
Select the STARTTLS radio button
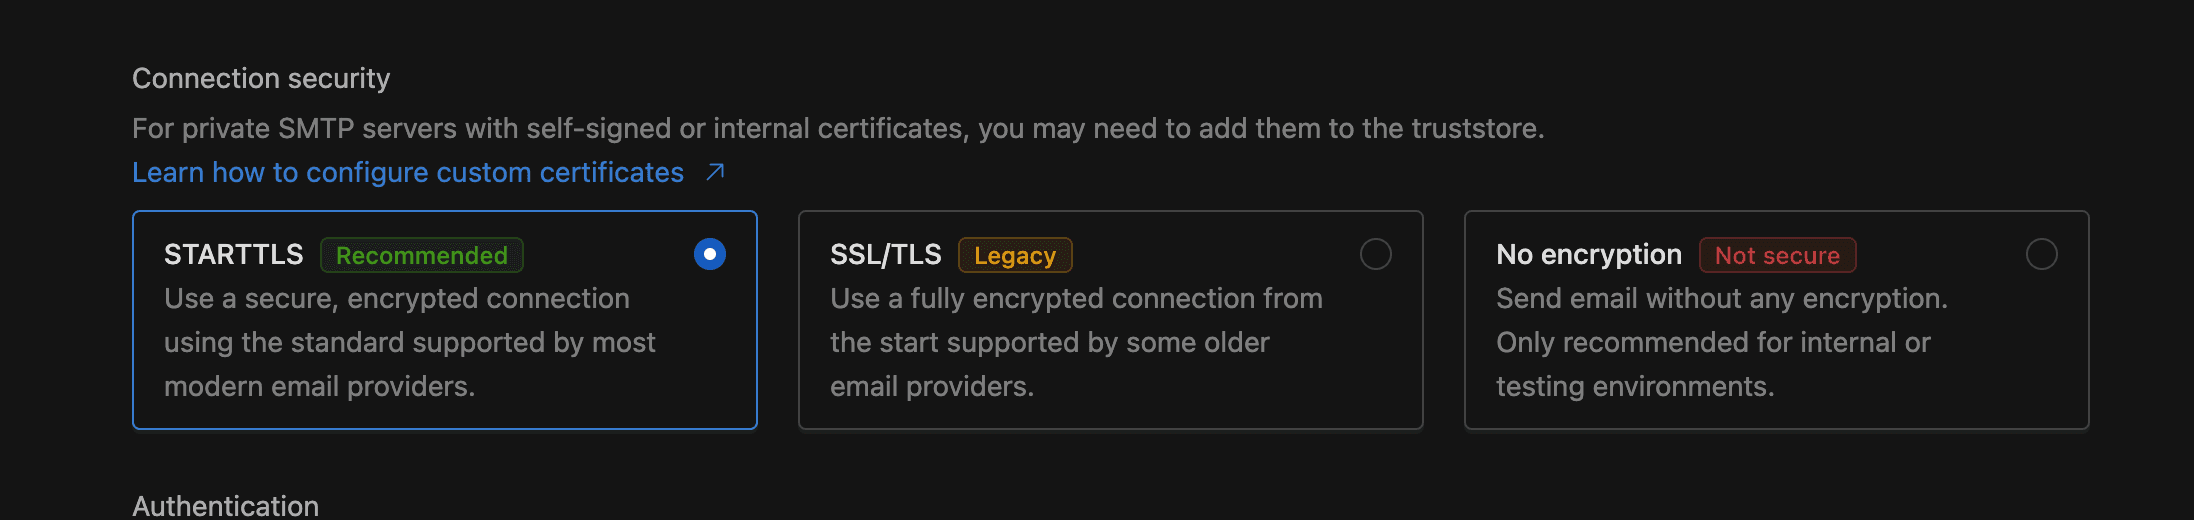pyautogui.click(x=710, y=254)
